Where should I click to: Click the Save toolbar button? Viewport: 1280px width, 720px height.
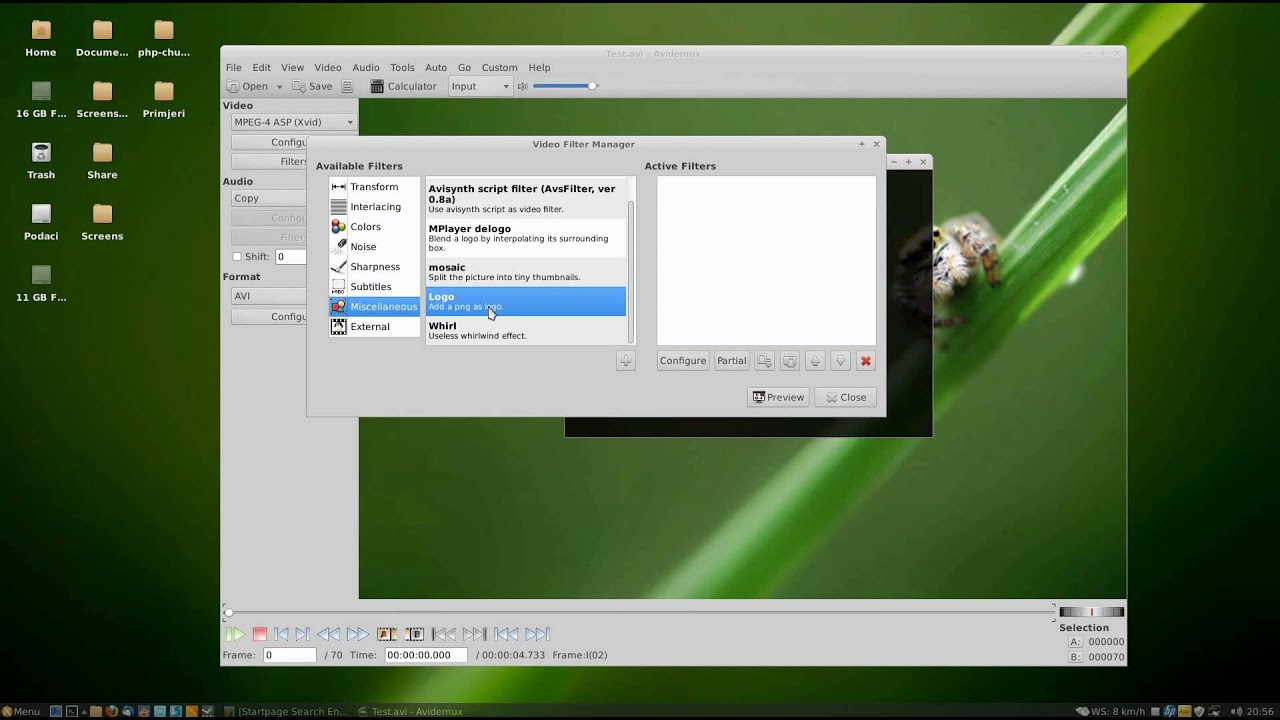click(x=312, y=87)
